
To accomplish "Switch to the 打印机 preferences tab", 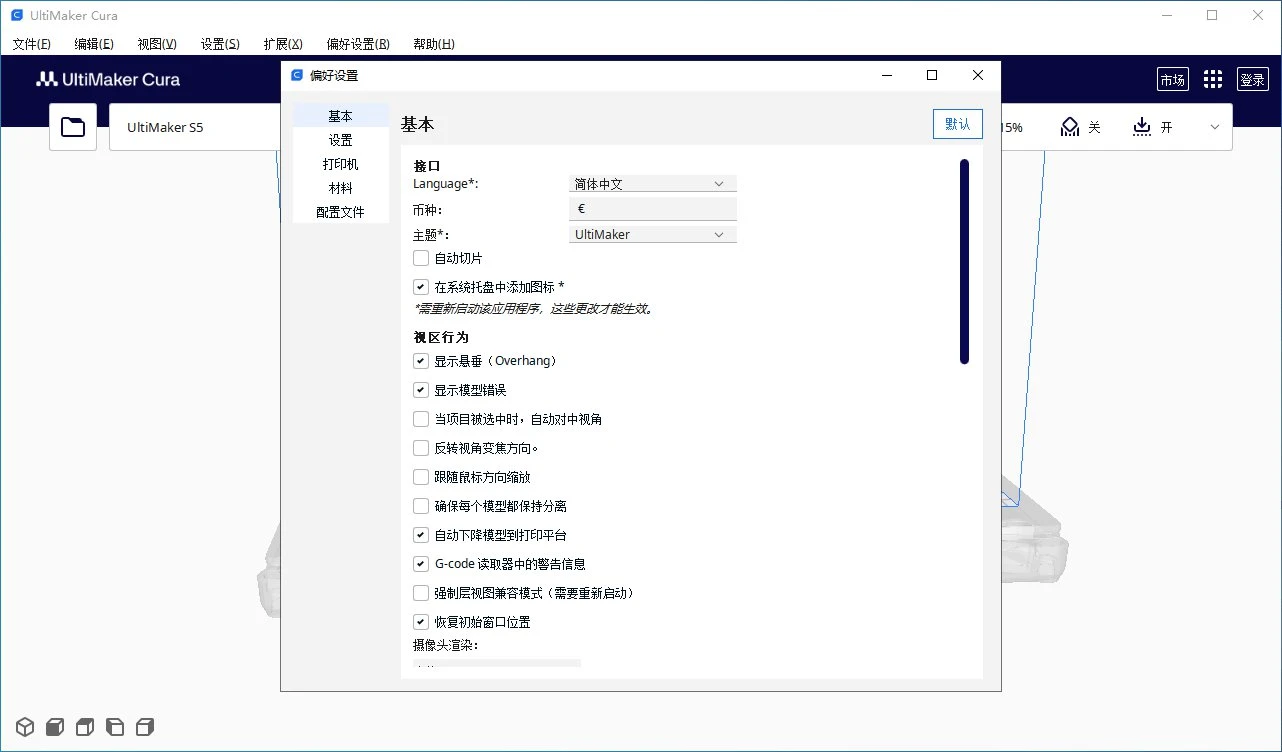I will tap(340, 164).
